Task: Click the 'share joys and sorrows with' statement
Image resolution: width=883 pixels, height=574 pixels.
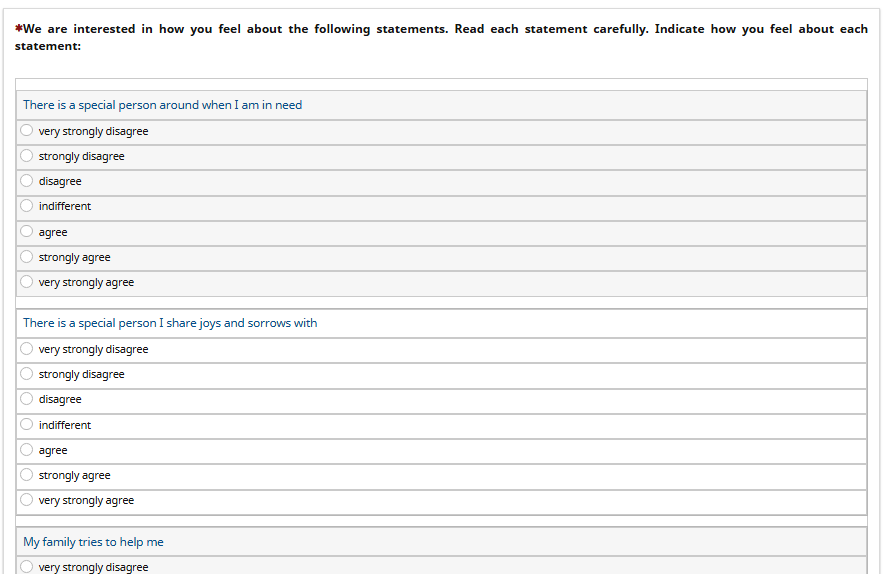Action: (170, 323)
